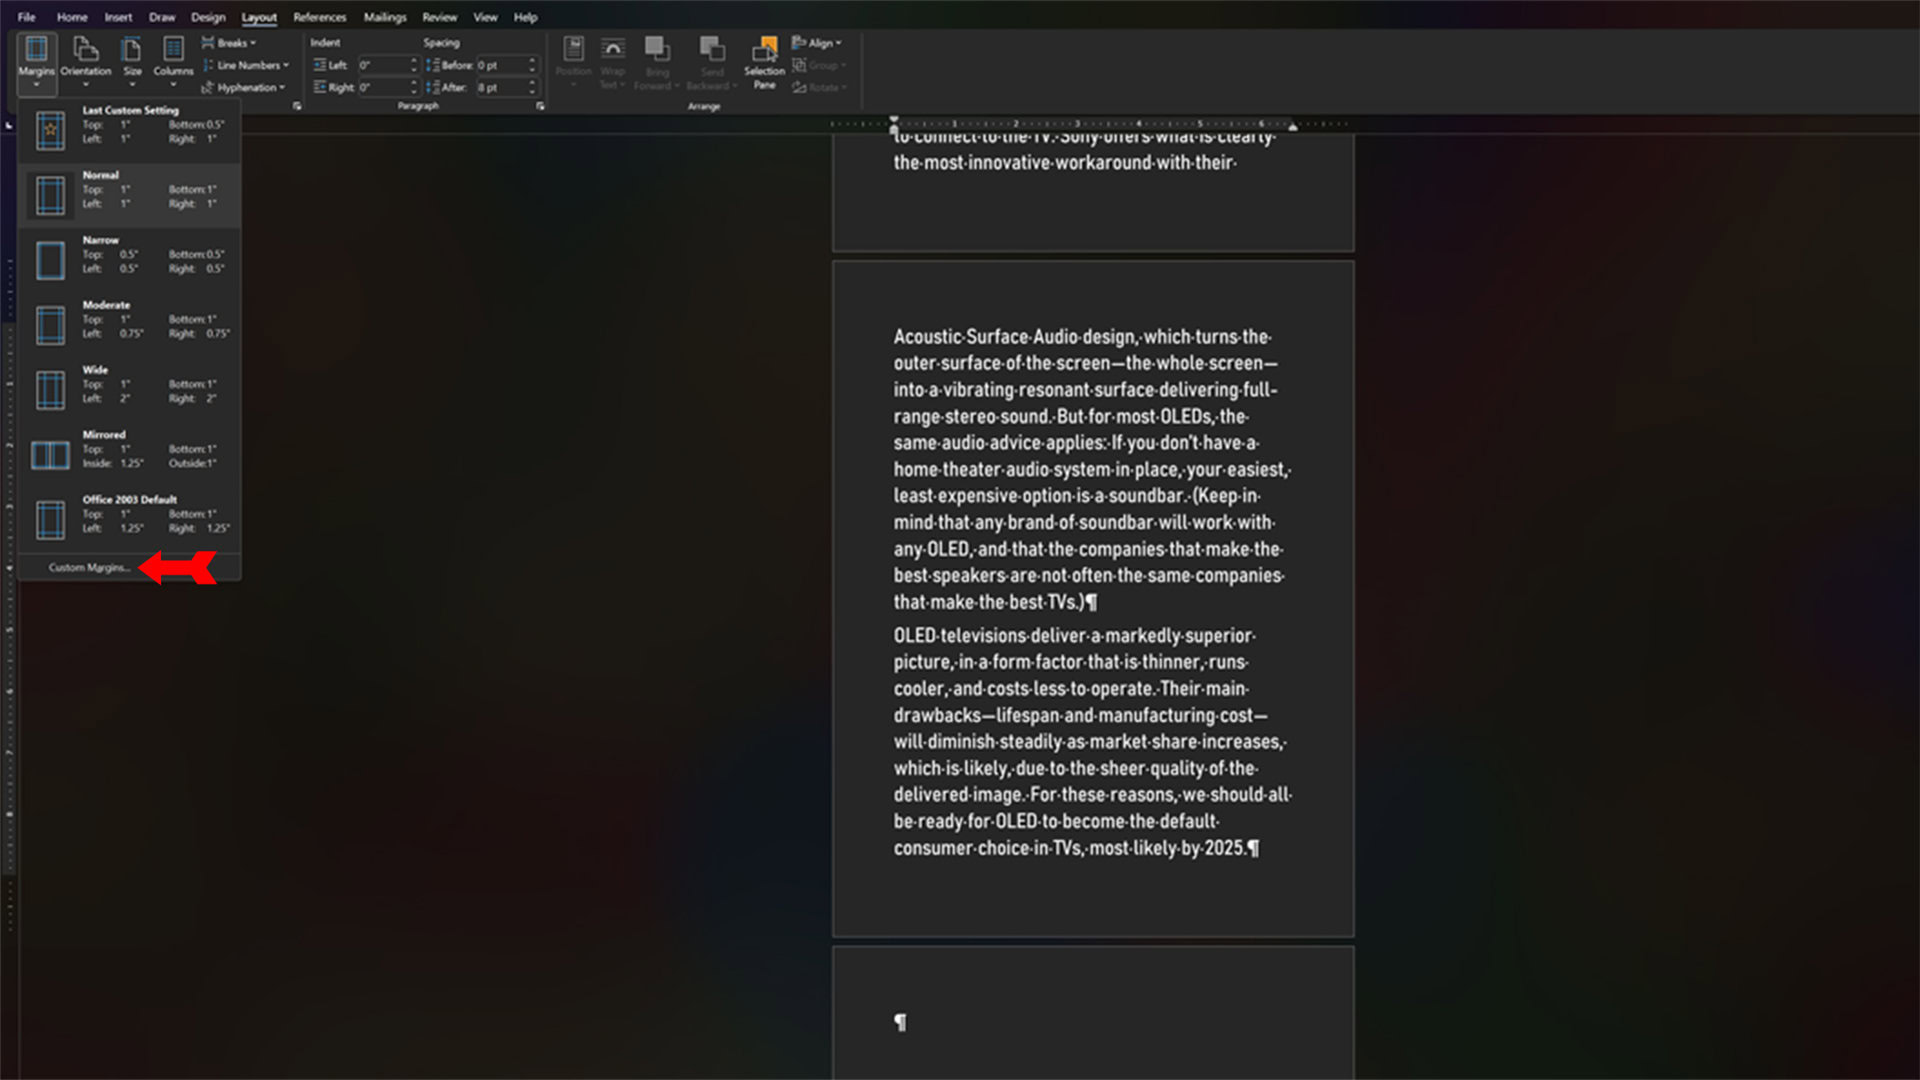Click Custom Margins at menu bottom
Viewport: 1920px width, 1080px height.
90,568
